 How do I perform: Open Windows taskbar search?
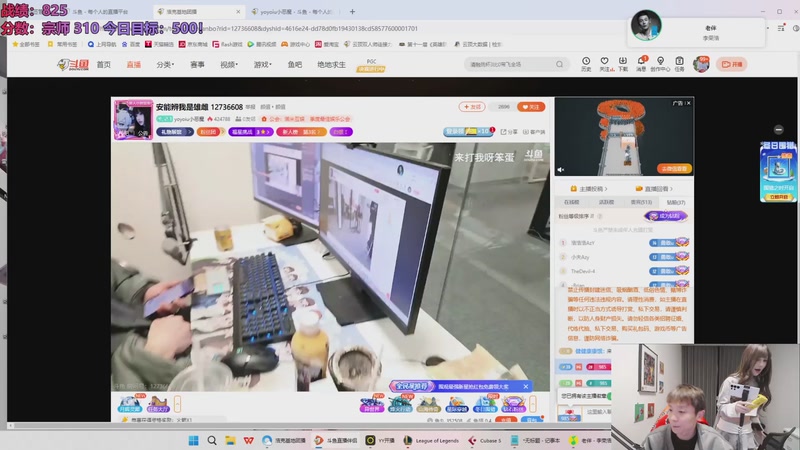[212, 440]
